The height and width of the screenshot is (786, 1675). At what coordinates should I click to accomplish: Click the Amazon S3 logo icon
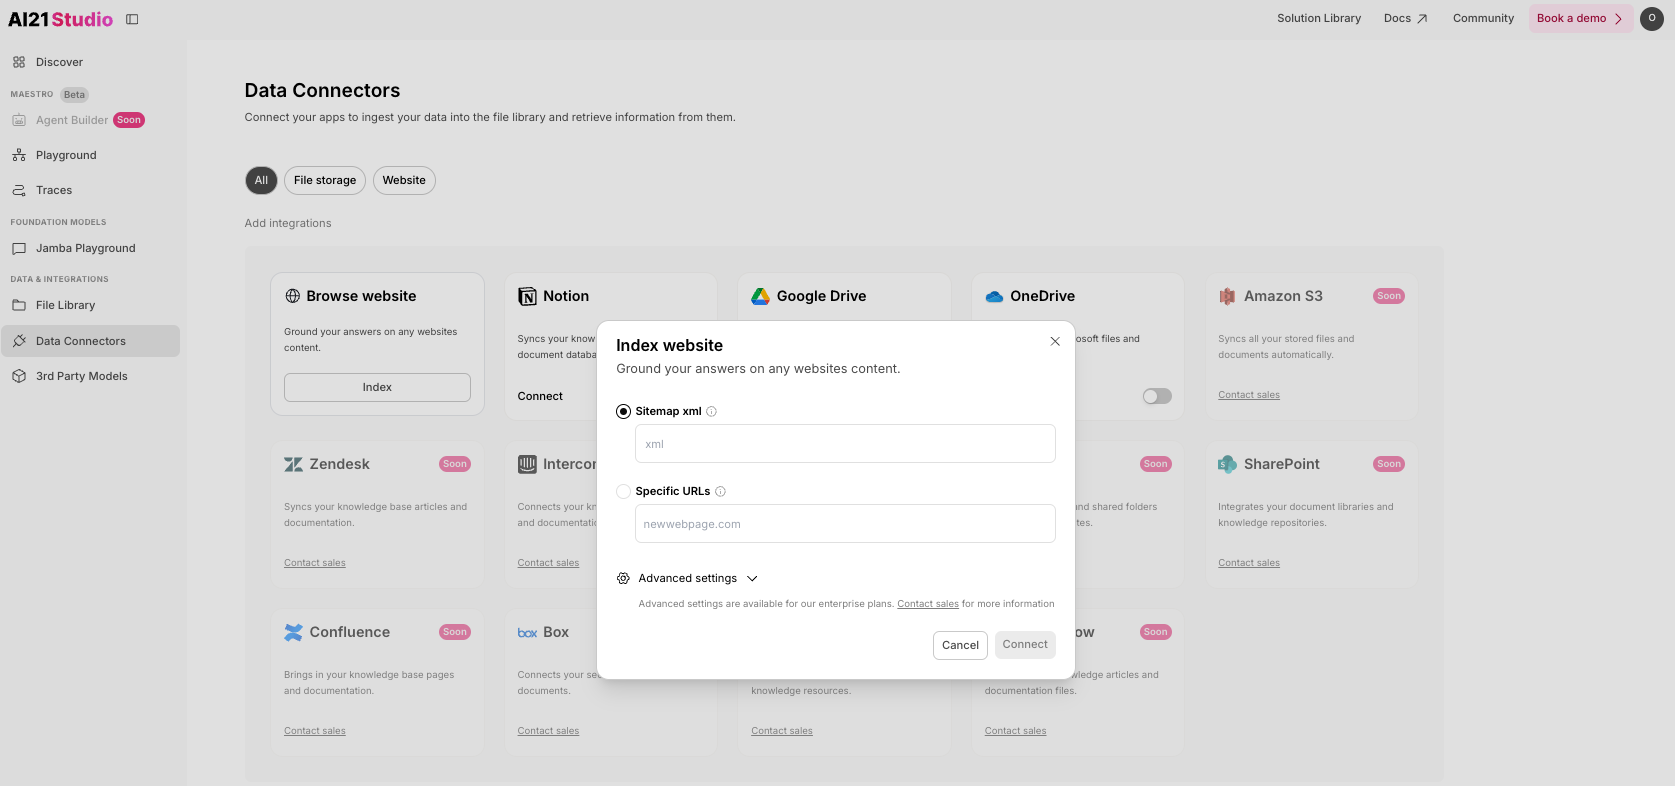pos(1227,296)
